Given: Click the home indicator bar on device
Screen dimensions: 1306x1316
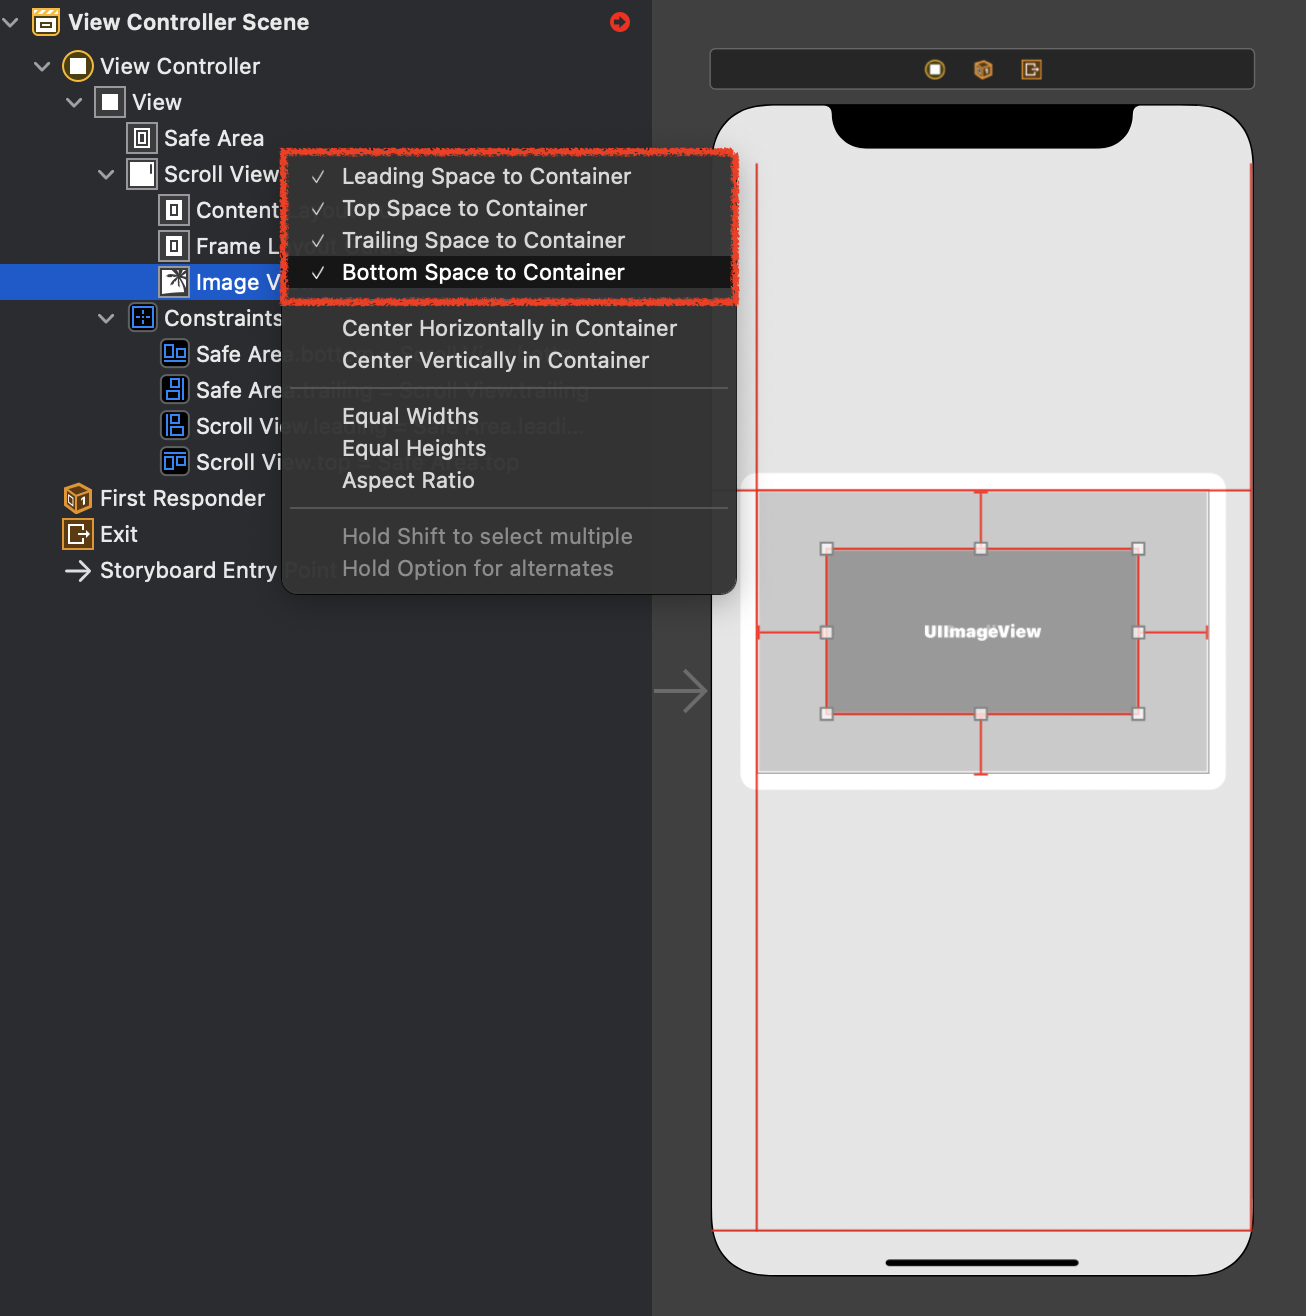Looking at the screenshot, I should [x=982, y=1263].
